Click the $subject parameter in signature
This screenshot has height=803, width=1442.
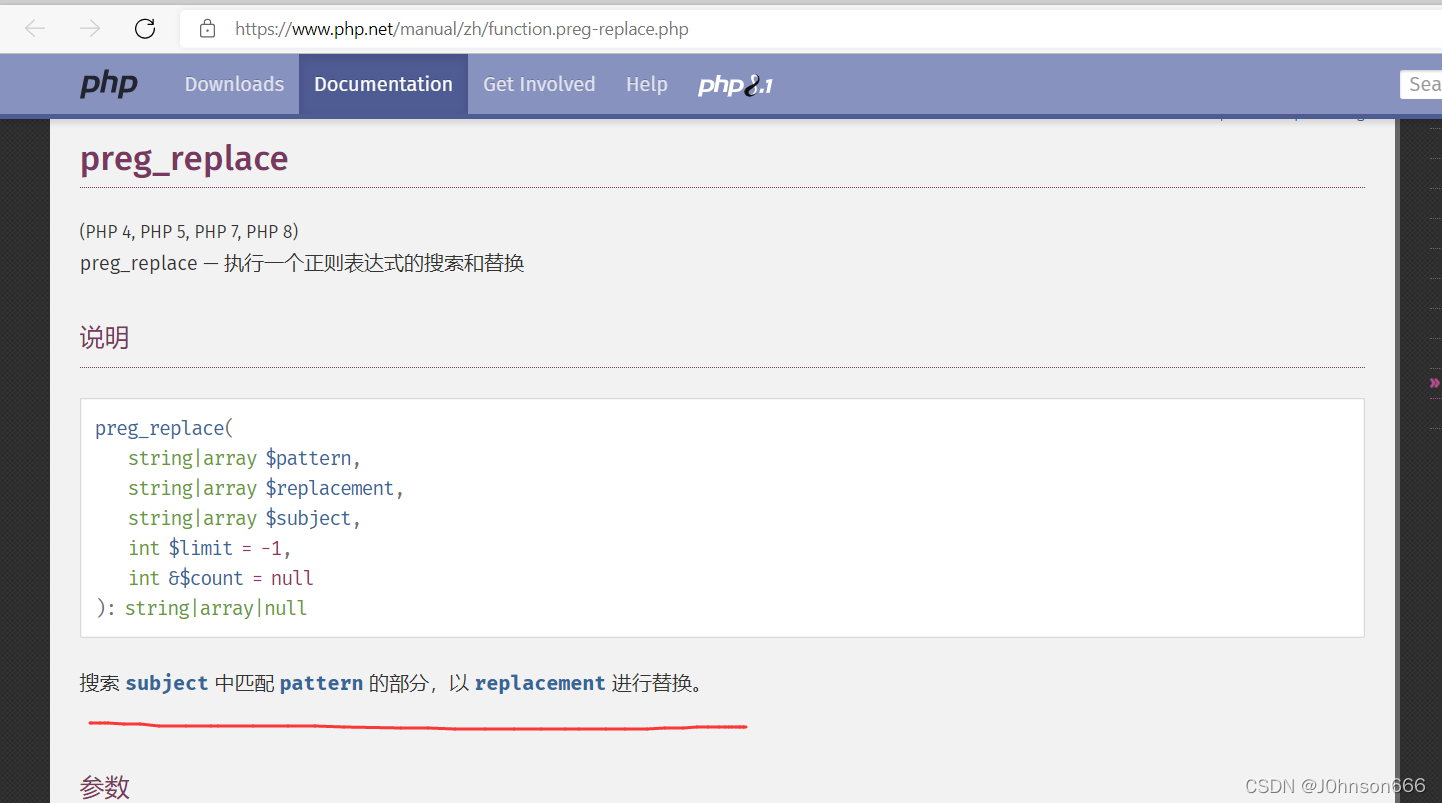[x=308, y=518]
